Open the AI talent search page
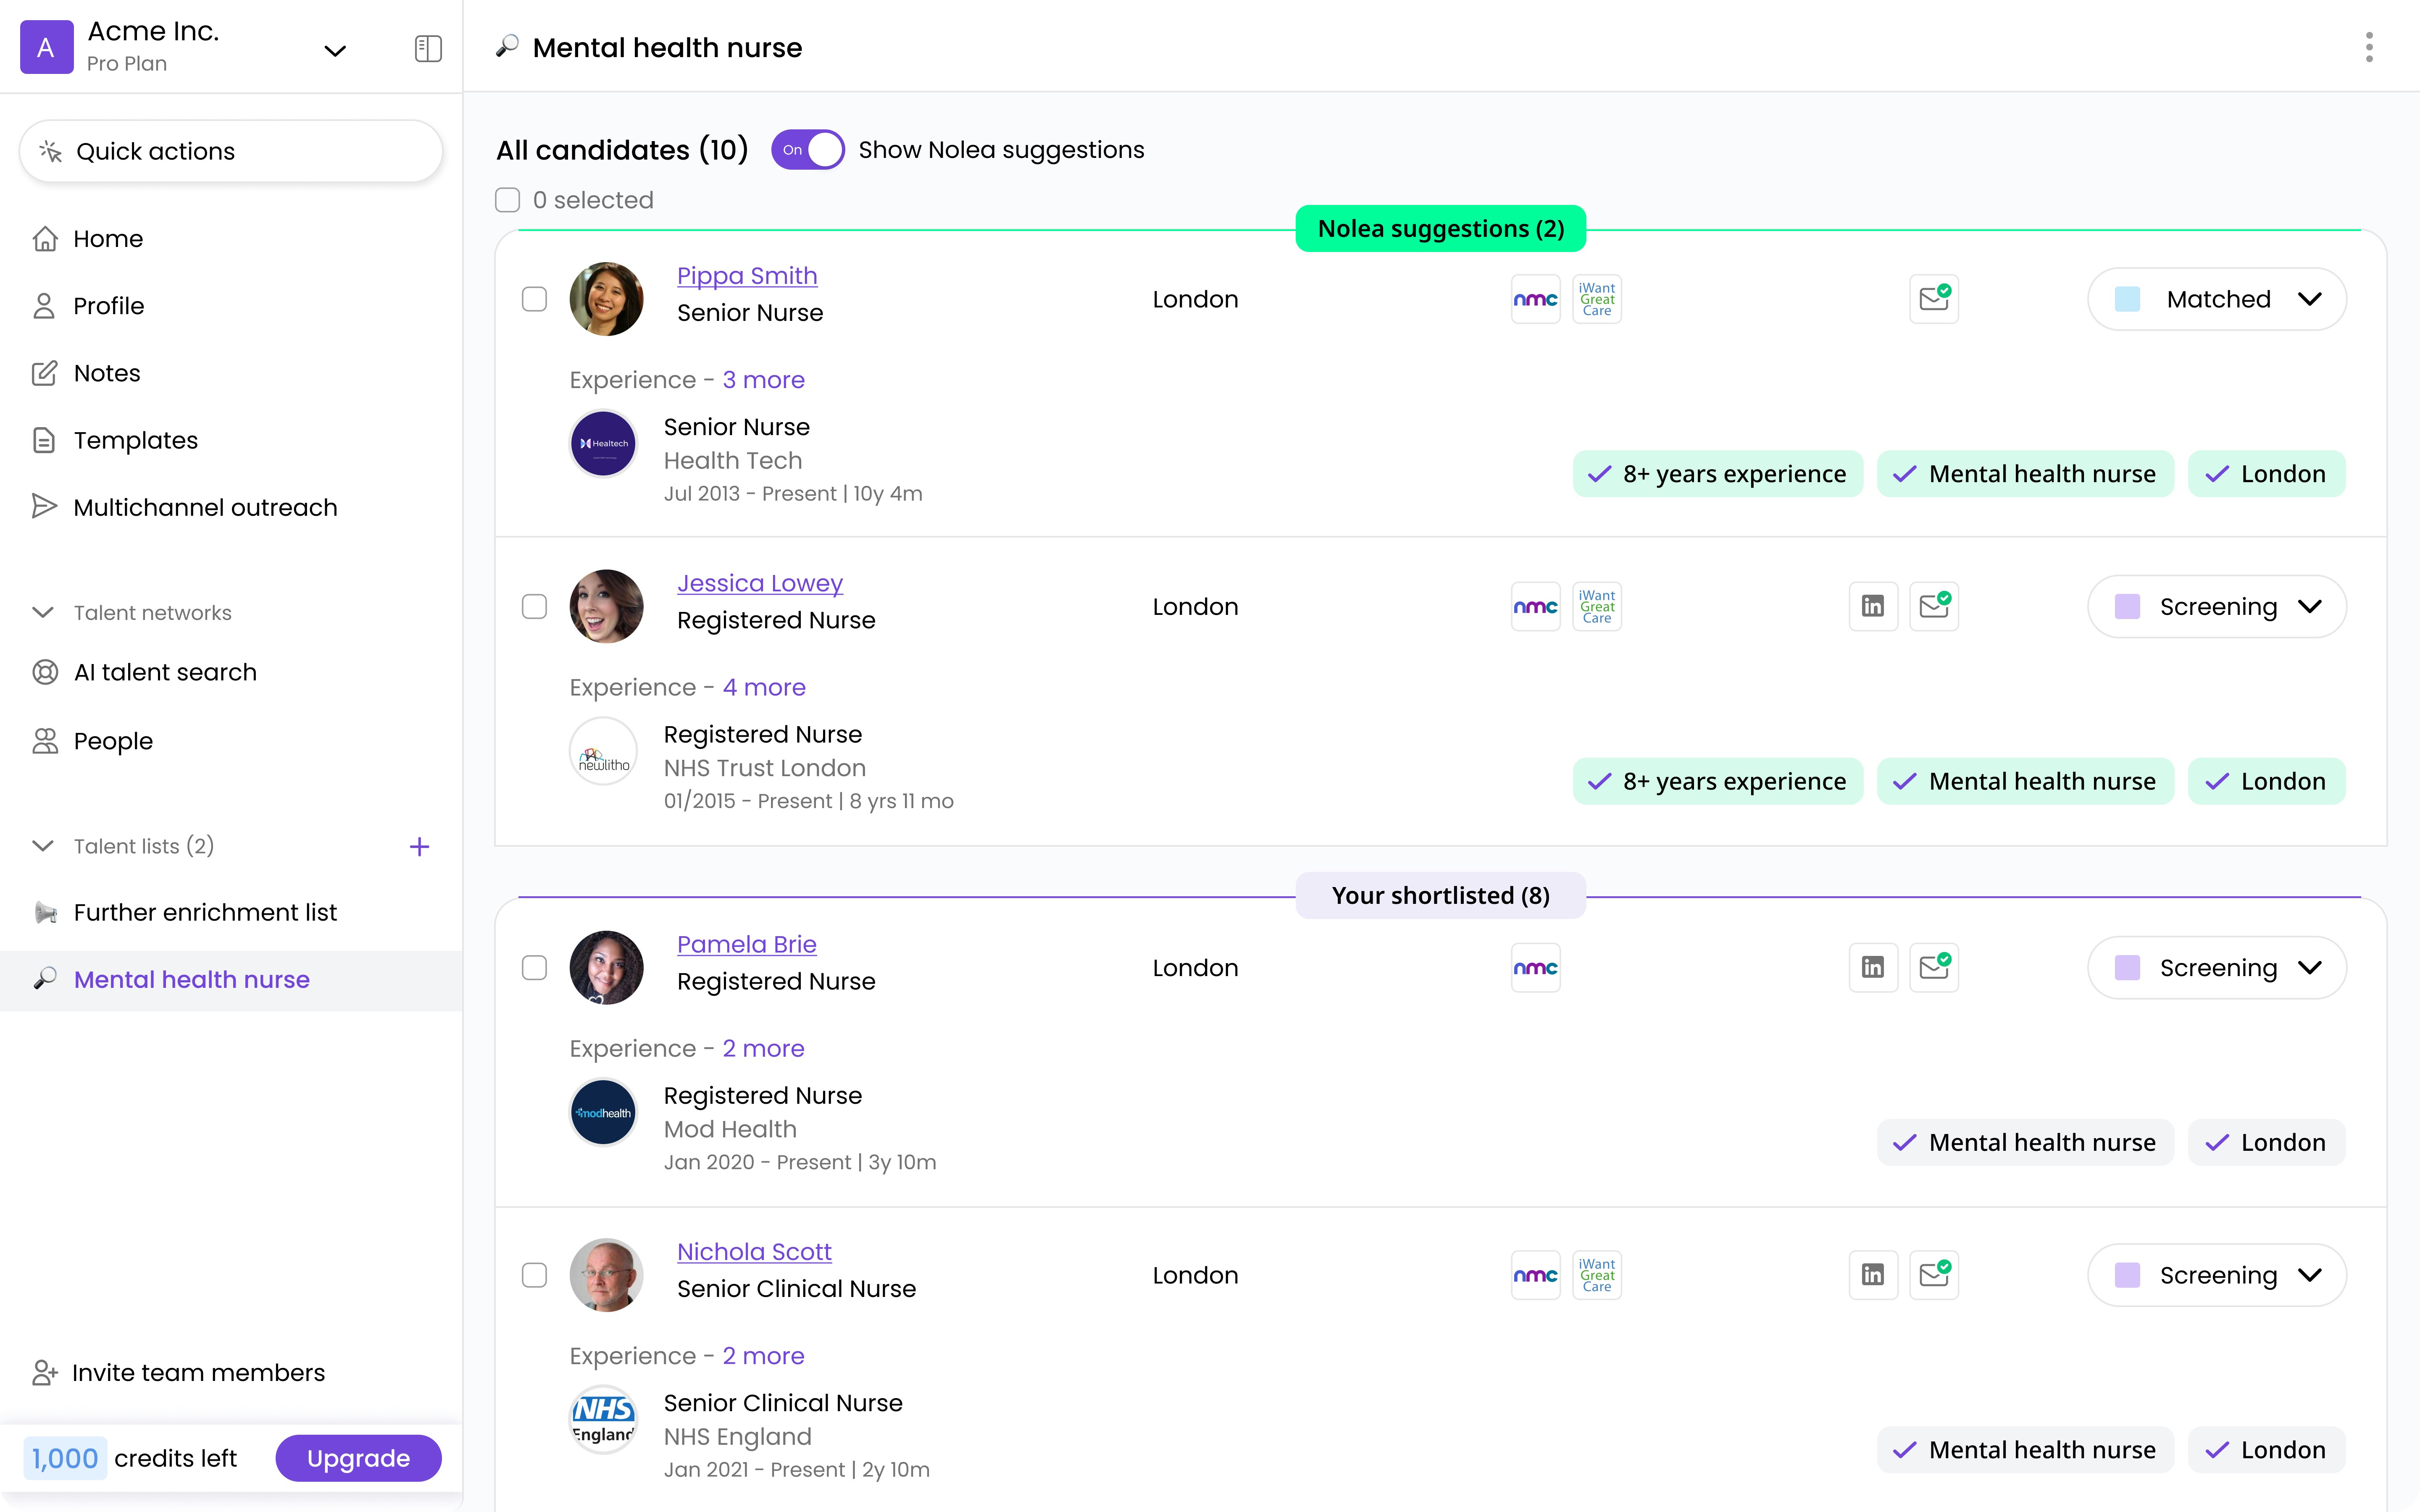This screenshot has height=1512, width=2420. point(165,672)
